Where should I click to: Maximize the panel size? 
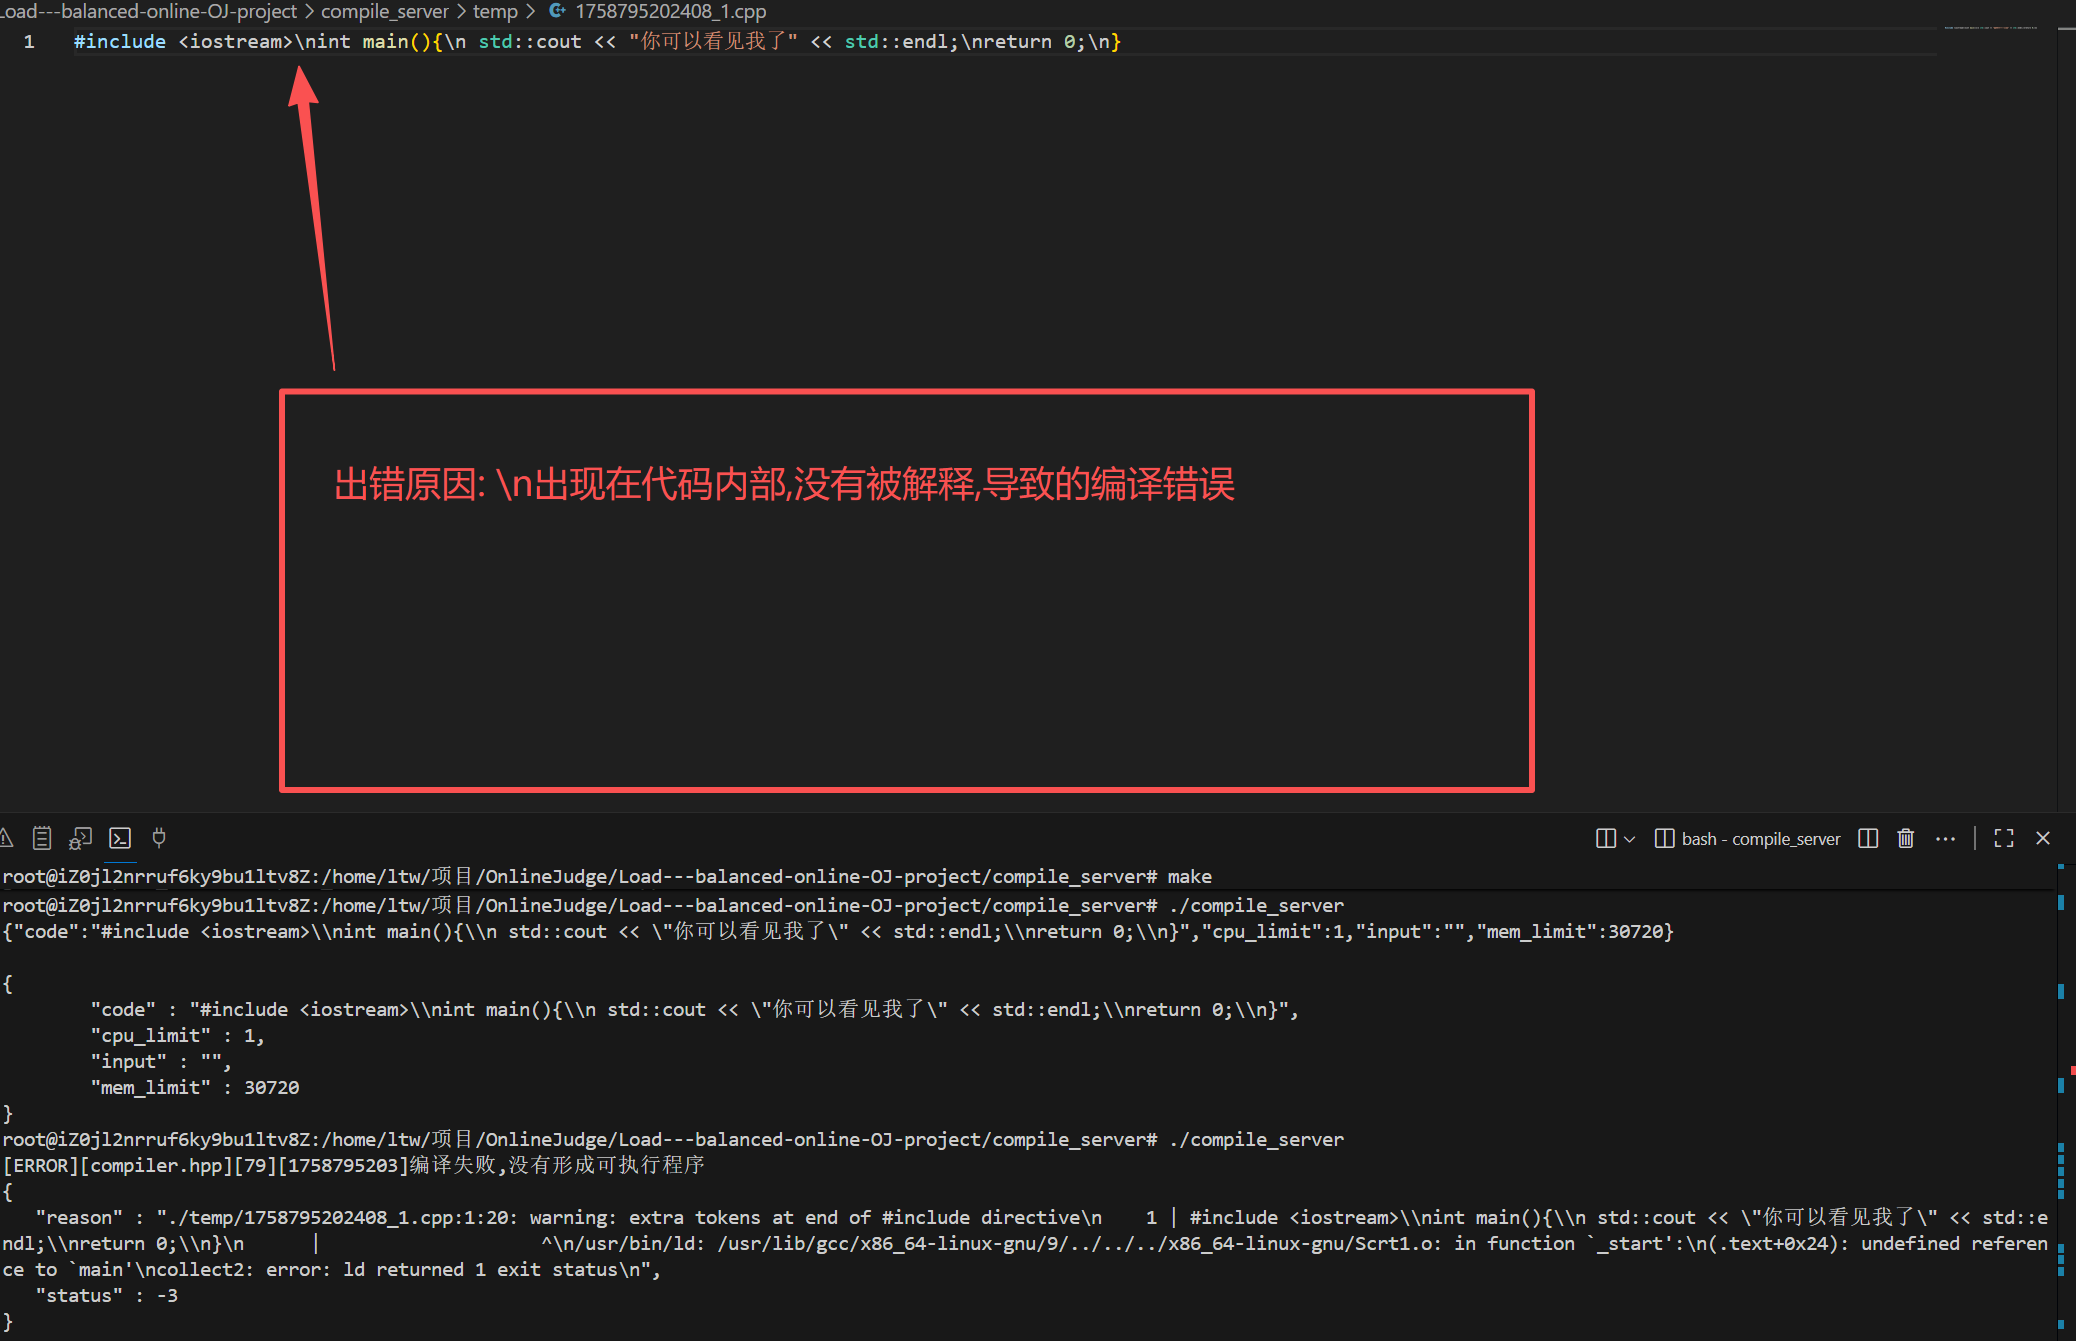click(x=2004, y=838)
